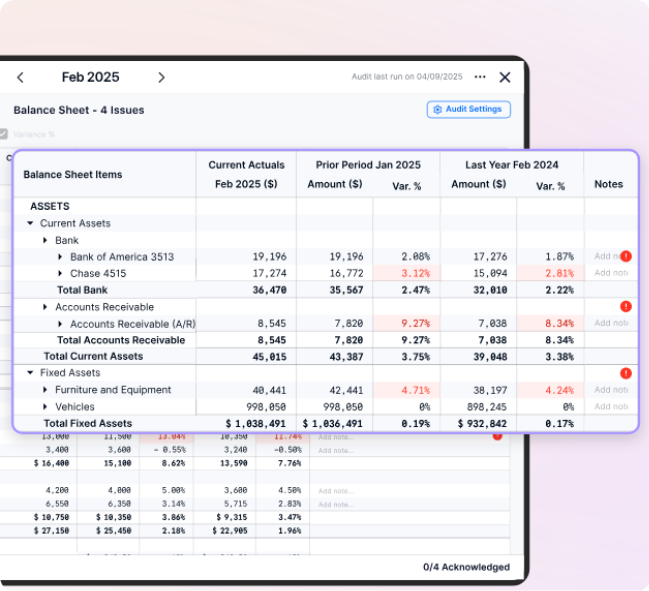This screenshot has height=591, width=649.
Task: Expand the Vehicles row
Action: point(46,407)
